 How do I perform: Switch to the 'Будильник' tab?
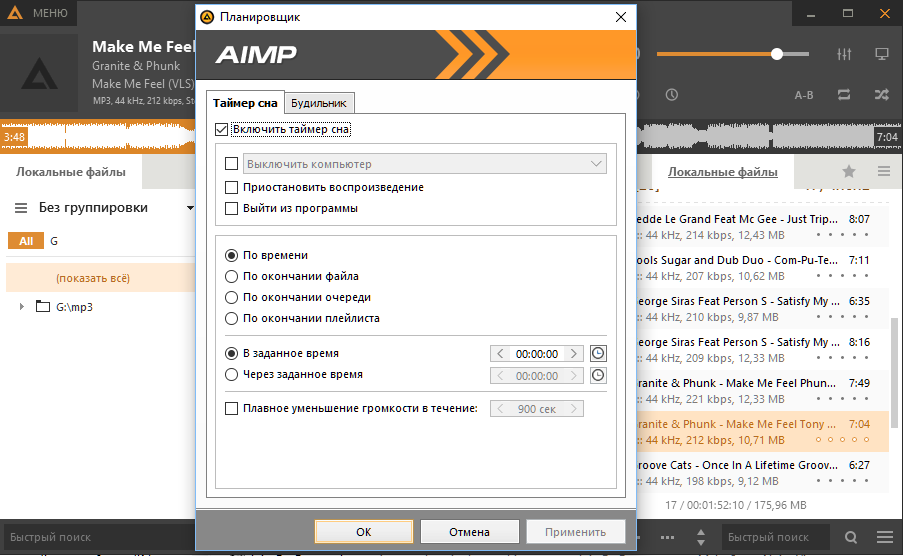(319, 103)
